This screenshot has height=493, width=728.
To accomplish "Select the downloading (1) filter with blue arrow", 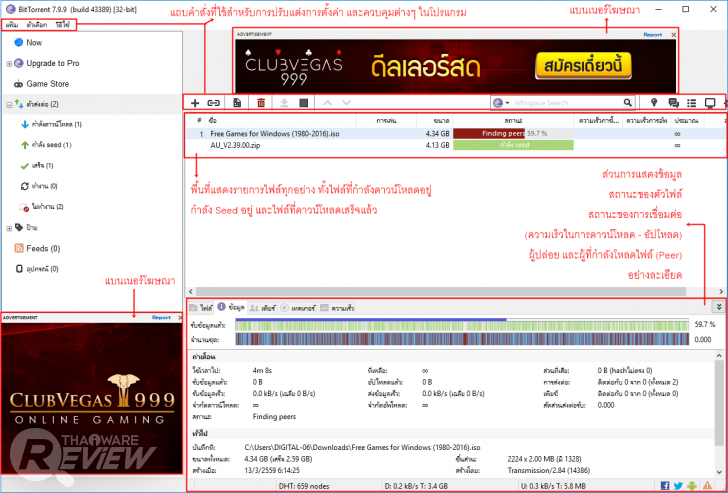I will (x=57, y=124).
